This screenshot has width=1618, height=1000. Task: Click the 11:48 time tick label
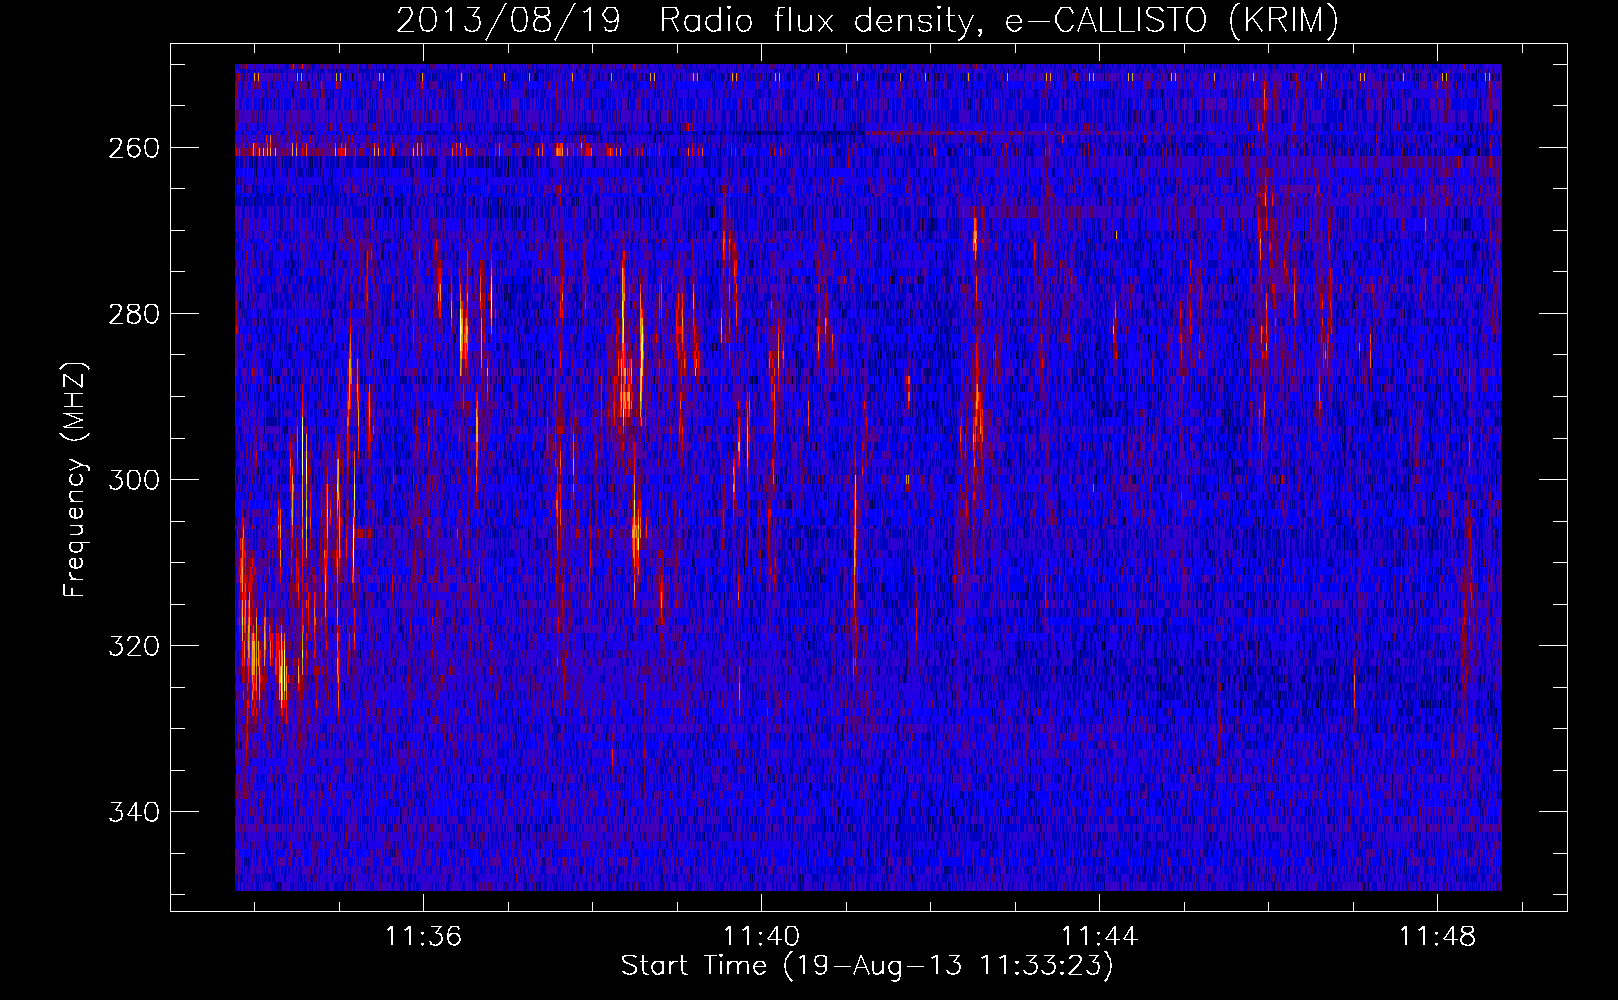1437,937
